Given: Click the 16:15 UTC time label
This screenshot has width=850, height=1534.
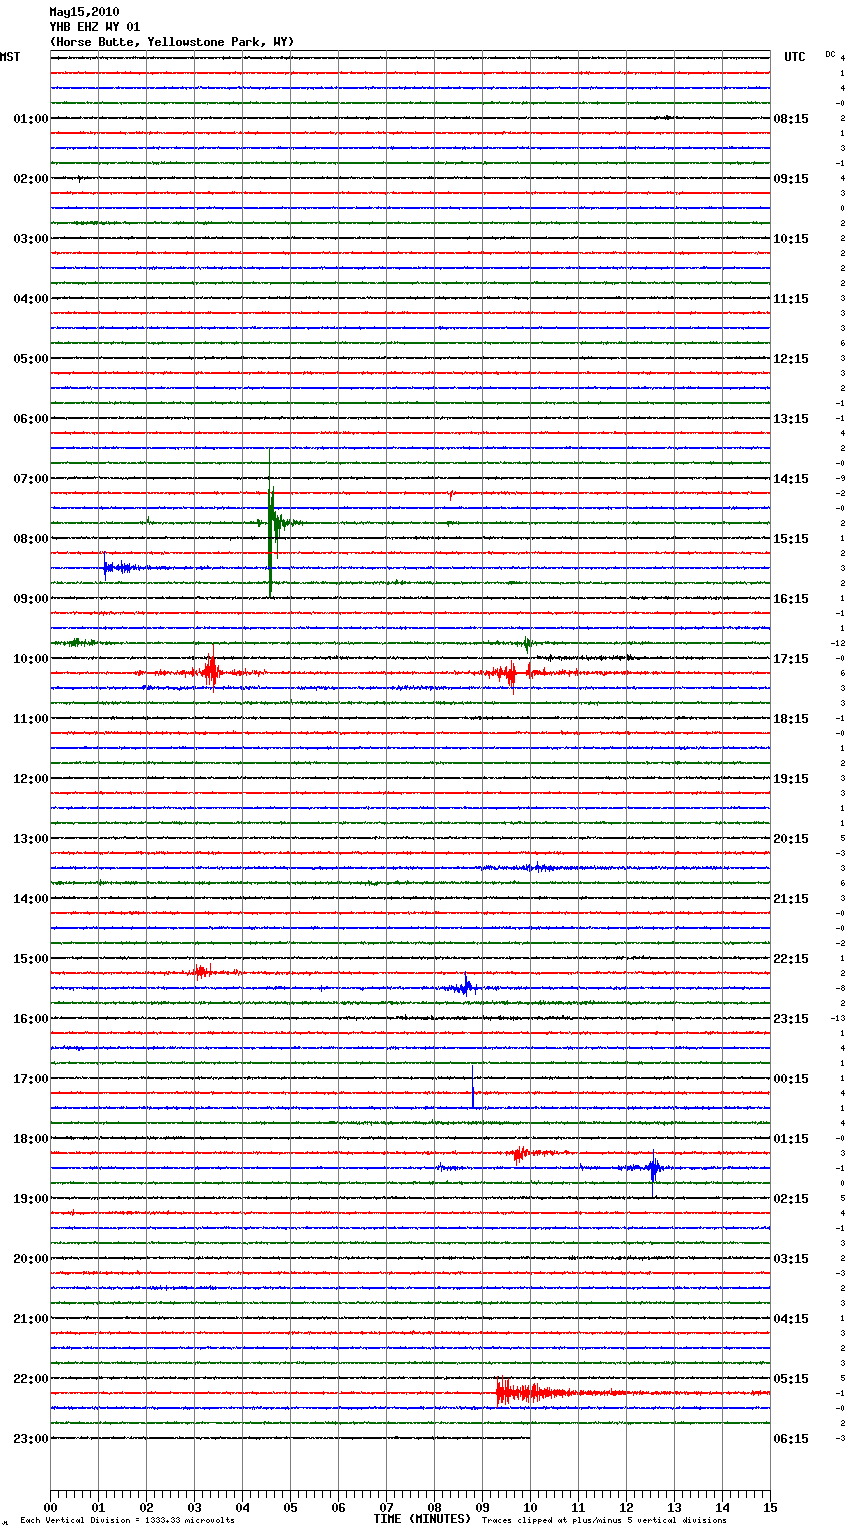Looking at the screenshot, I should click(x=791, y=599).
